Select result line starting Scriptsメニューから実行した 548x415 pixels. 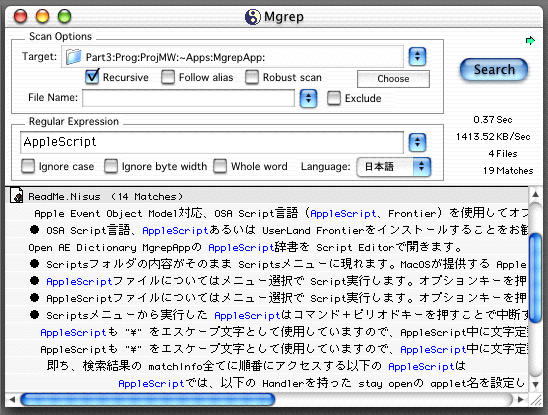tap(267, 315)
